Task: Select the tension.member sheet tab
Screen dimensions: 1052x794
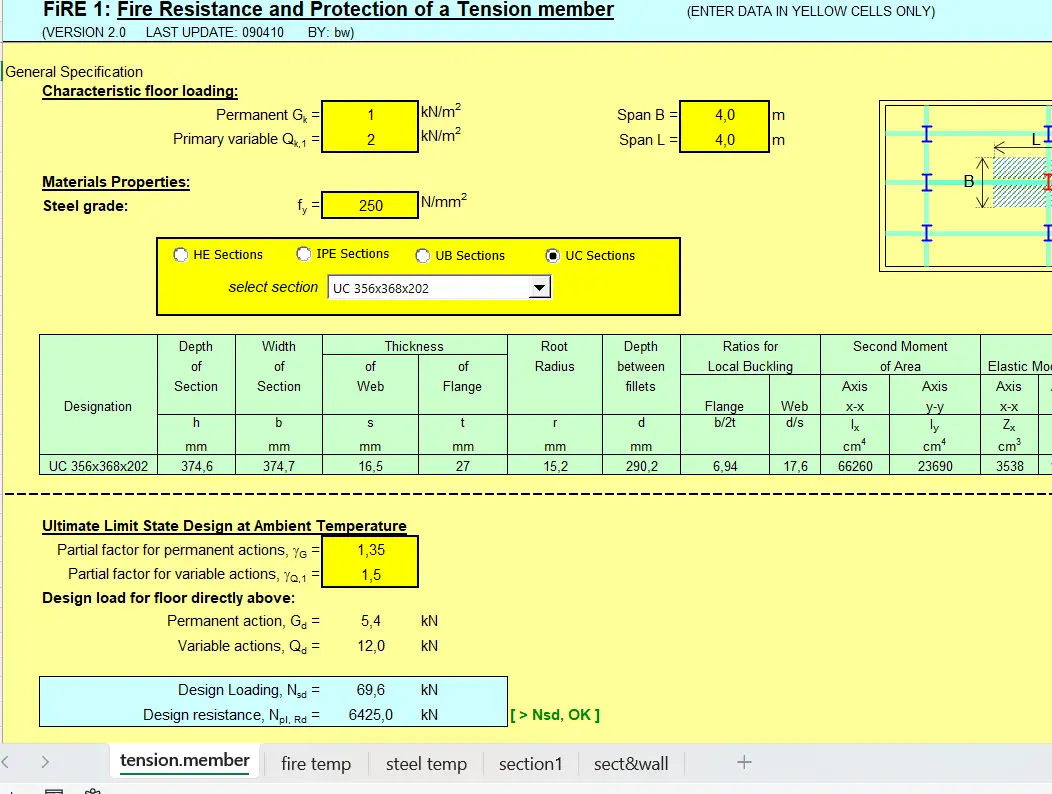Action: [185, 761]
